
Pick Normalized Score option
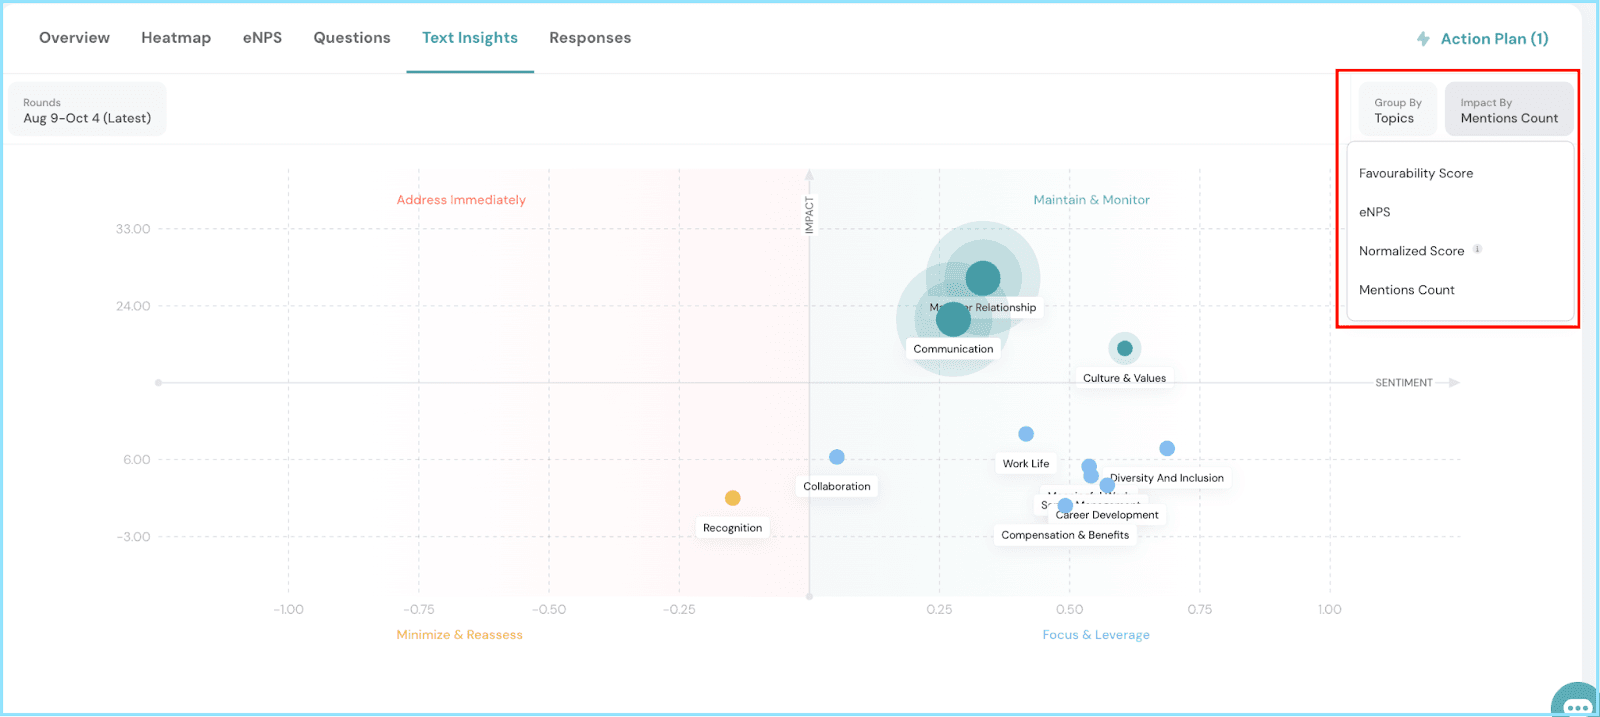[x=1411, y=251]
